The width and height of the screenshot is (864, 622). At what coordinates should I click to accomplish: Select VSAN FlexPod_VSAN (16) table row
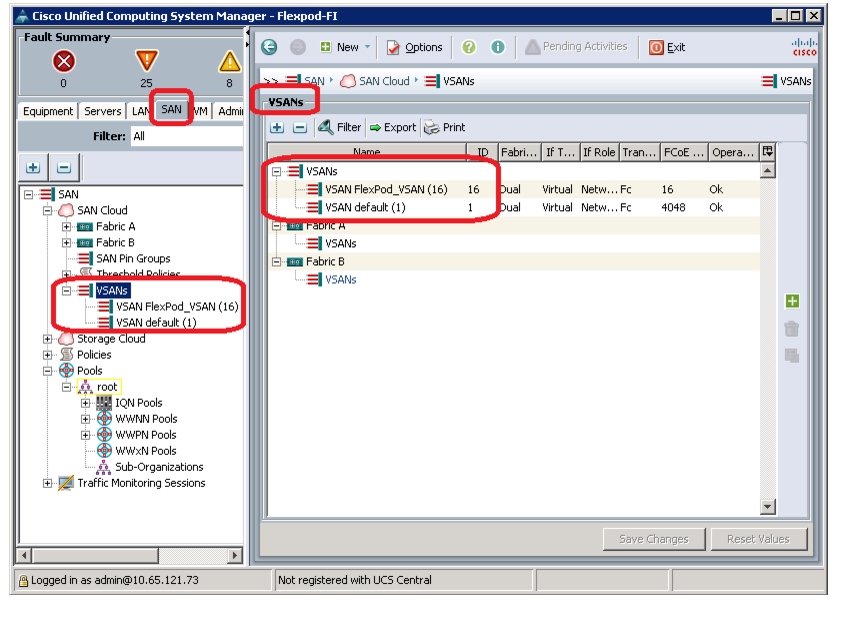[514, 190]
